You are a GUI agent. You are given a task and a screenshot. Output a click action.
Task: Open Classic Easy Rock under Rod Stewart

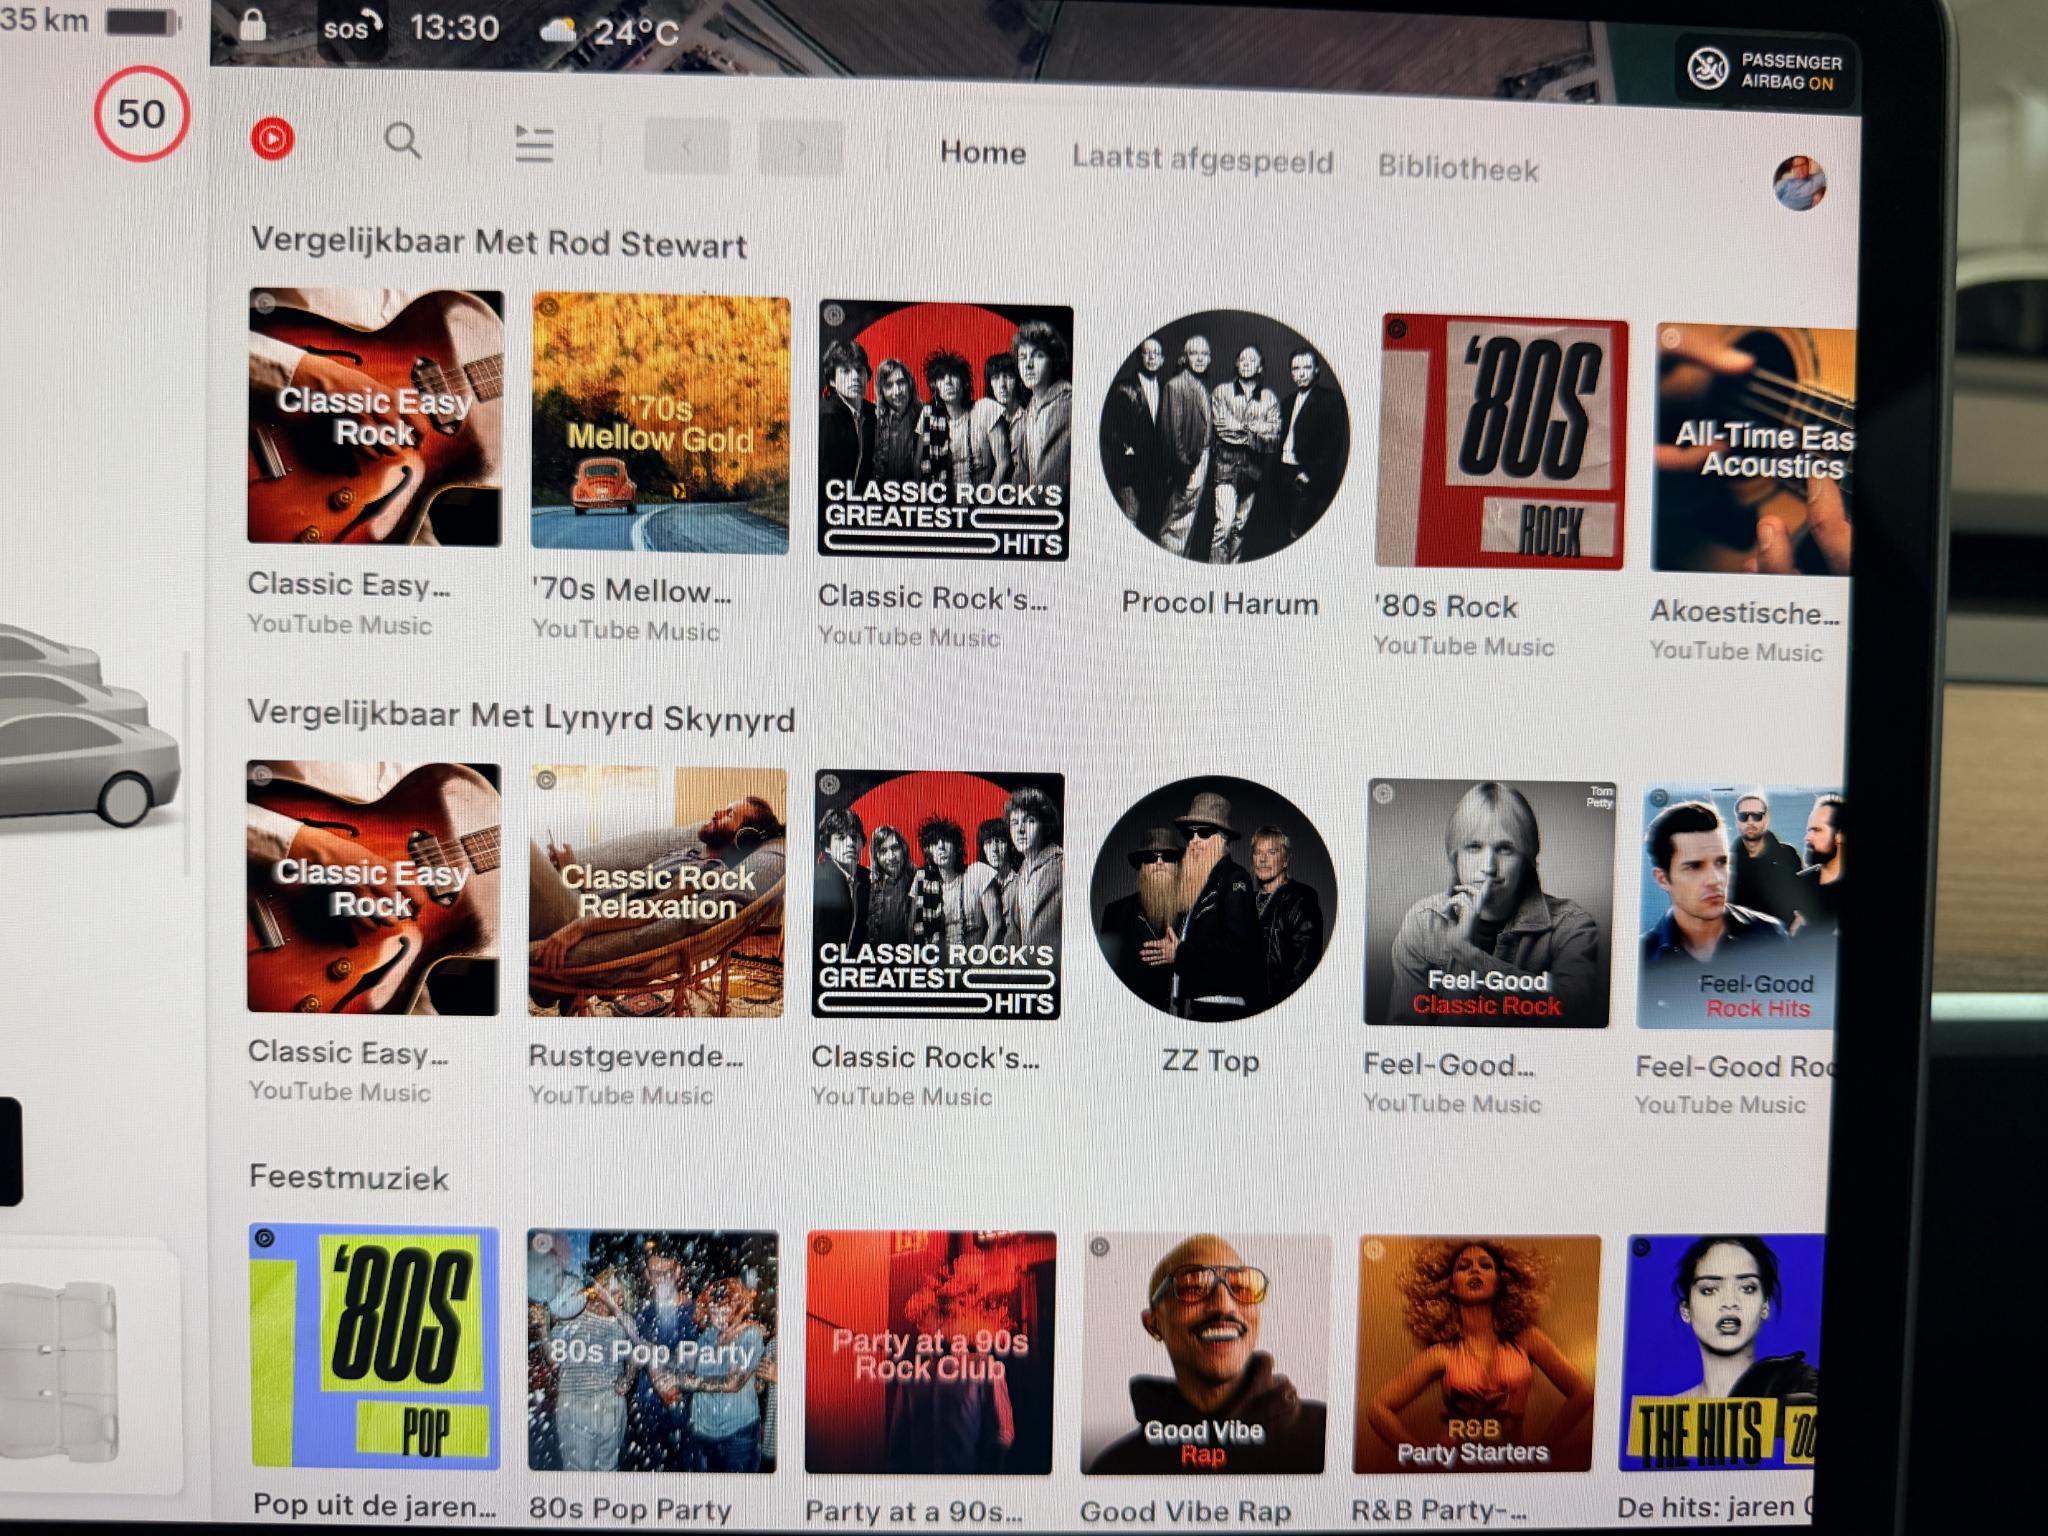pos(375,417)
